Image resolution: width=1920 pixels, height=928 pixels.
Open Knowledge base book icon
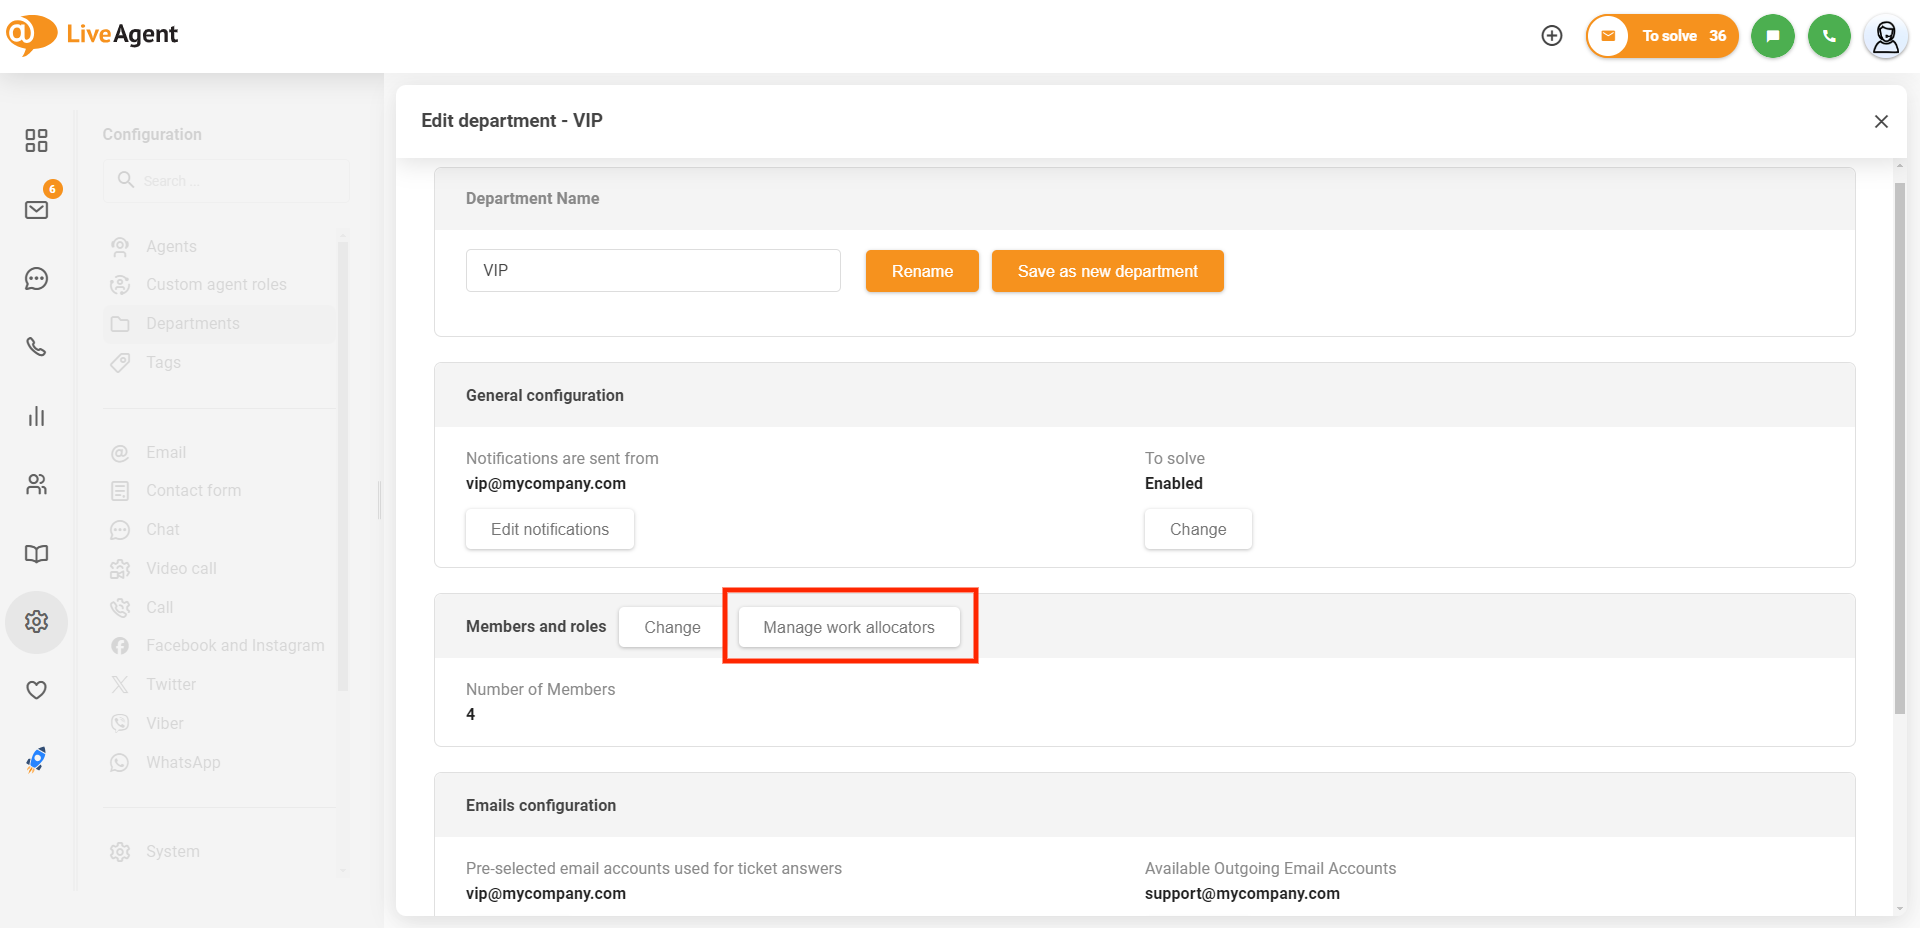tap(36, 554)
